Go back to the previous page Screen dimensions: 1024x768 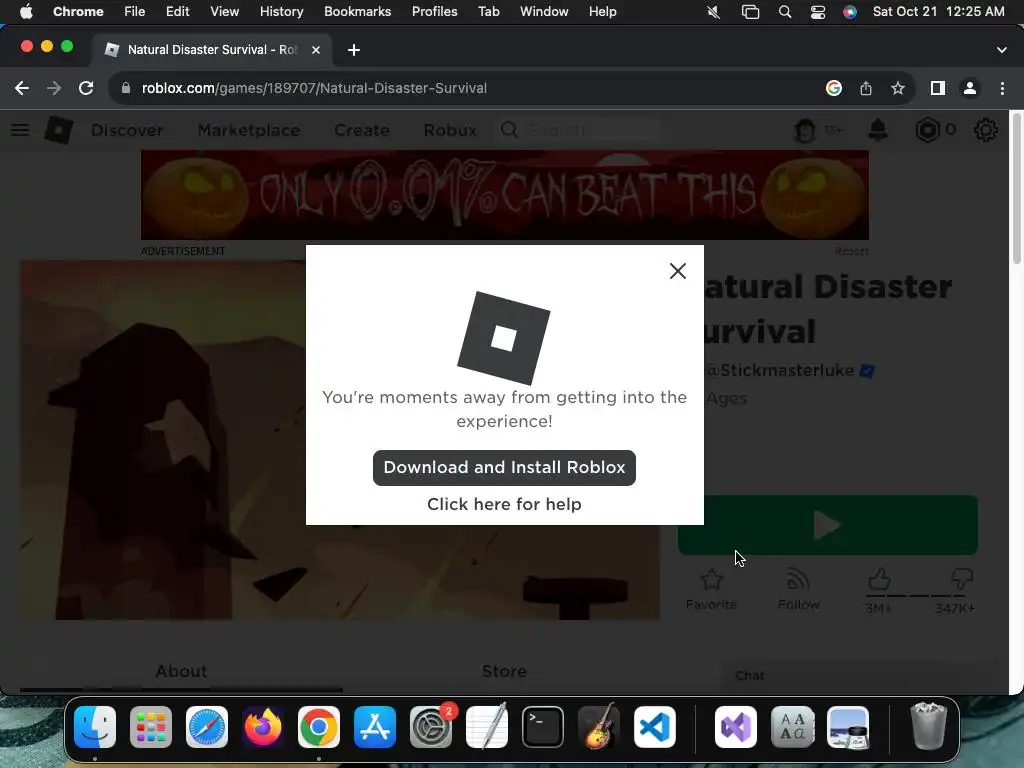22,88
